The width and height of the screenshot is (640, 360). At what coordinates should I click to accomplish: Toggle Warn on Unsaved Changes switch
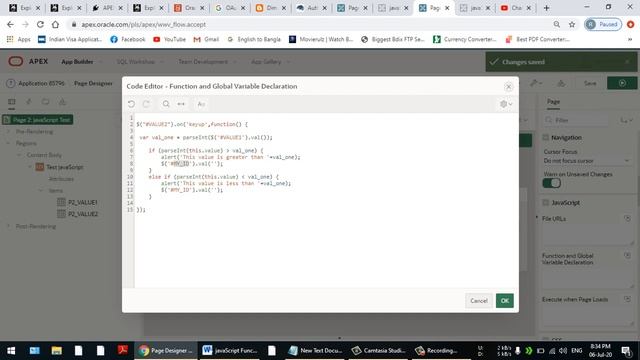point(551,183)
